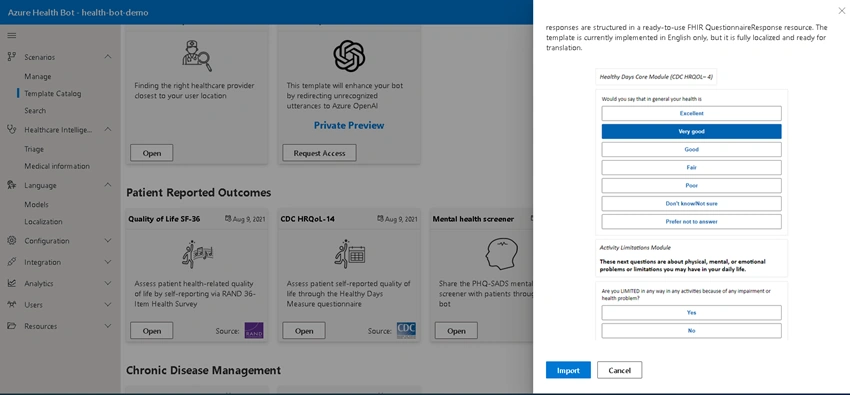The image size is (850, 395).
Task: Click the Integration plug icon
Action: pos(11,262)
